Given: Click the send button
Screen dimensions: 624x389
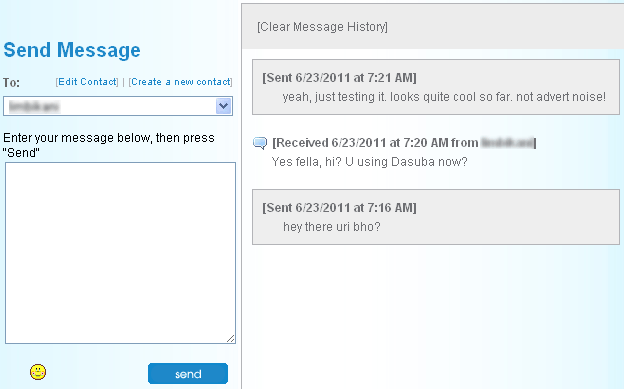Looking at the screenshot, I should pyautogui.click(x=188, y=373).
